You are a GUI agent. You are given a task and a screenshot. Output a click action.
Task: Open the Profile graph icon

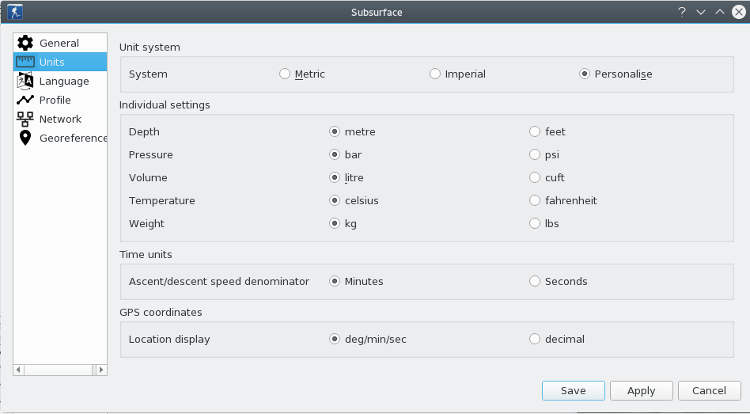pos(25,100)
